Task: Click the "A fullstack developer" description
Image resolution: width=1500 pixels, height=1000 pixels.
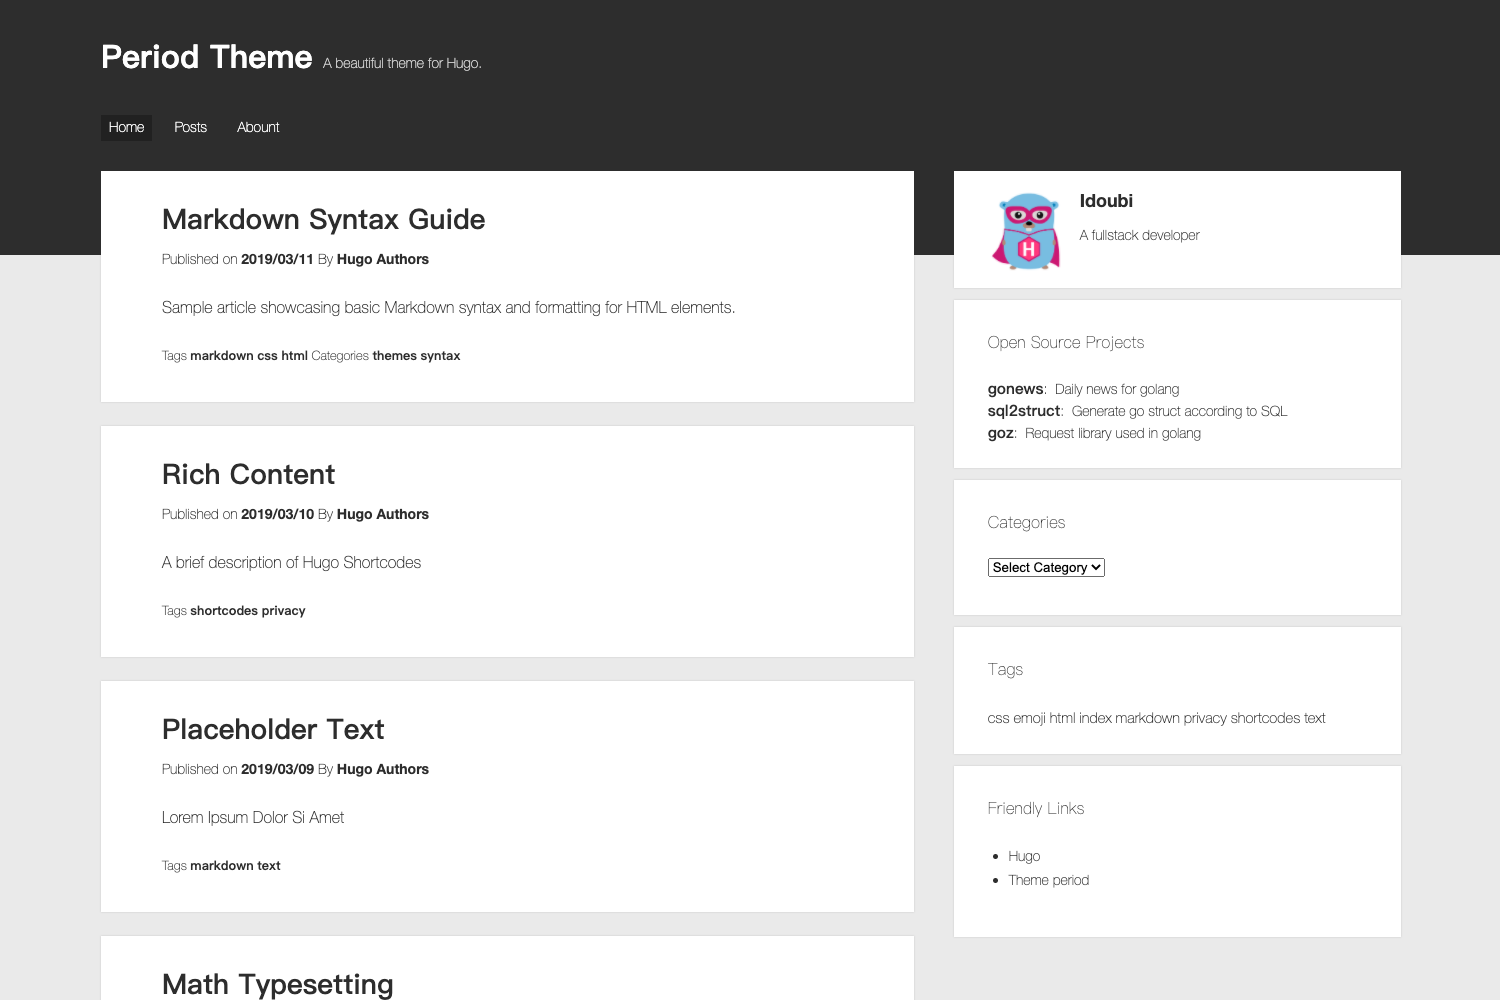Action: point(1139,235)
